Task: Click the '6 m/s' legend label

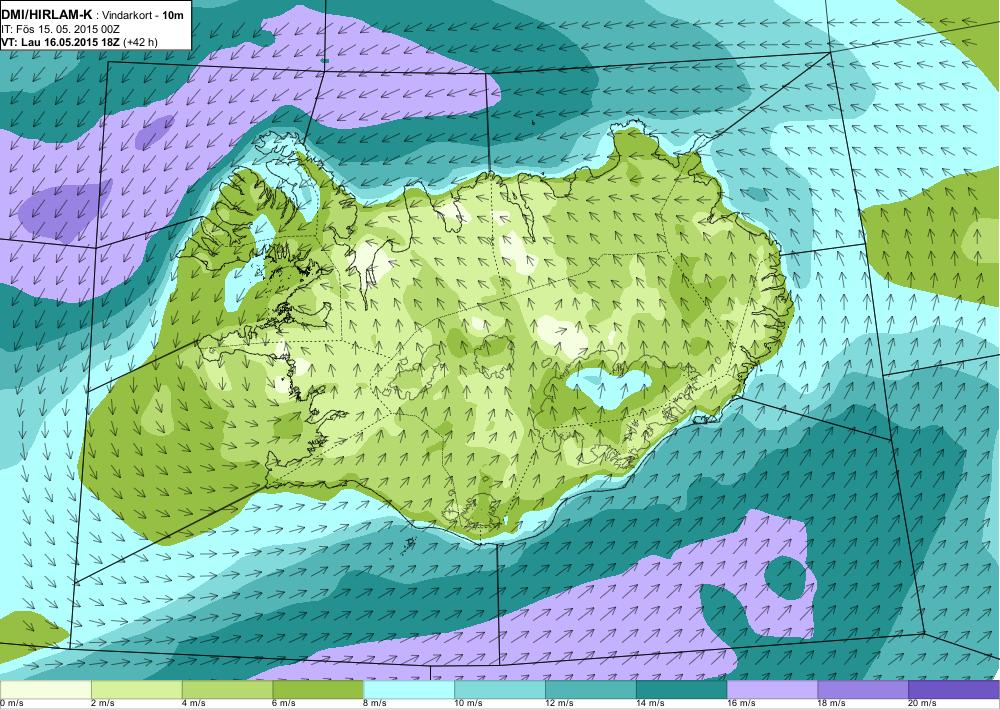Action: (x=285, y=704)
